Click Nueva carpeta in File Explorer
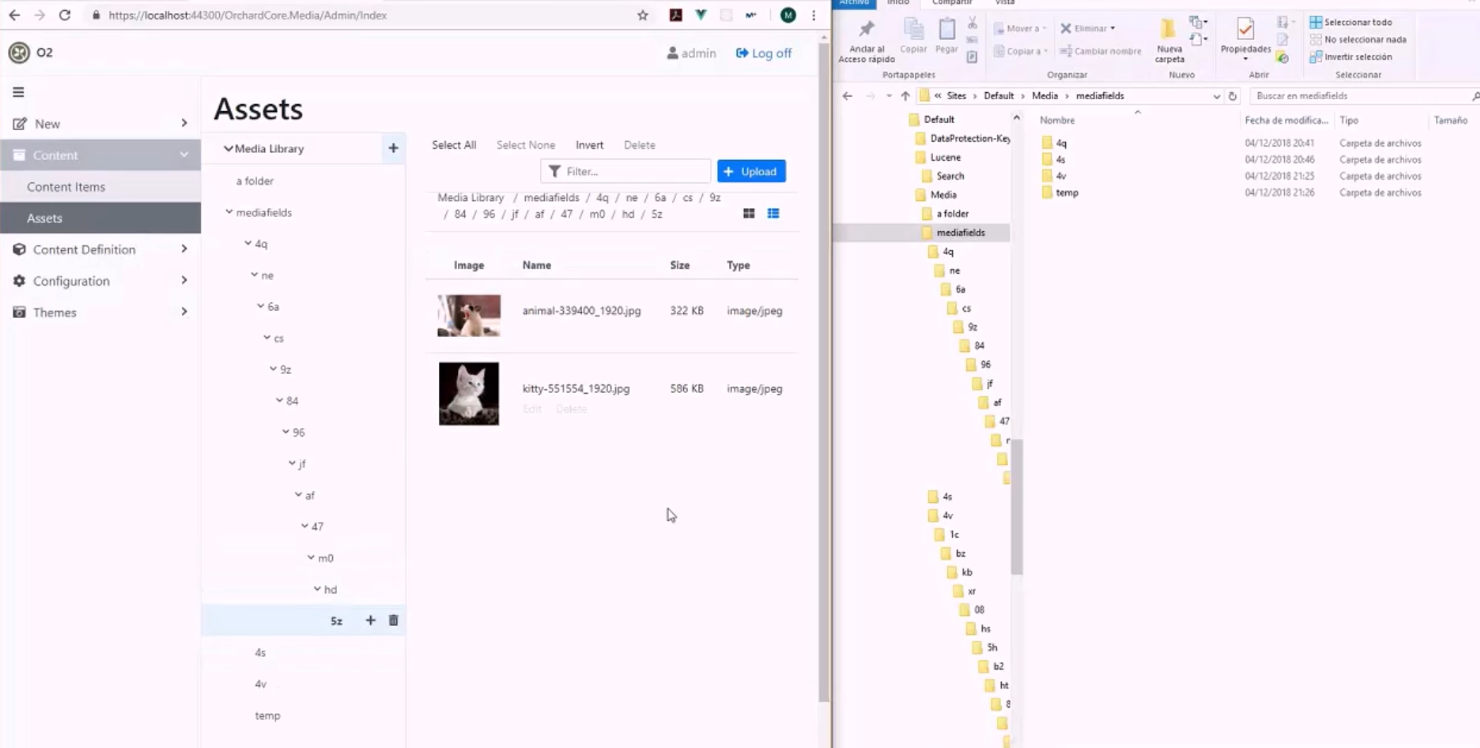This screenshot has height=748, width=1480. point(1169,41)
